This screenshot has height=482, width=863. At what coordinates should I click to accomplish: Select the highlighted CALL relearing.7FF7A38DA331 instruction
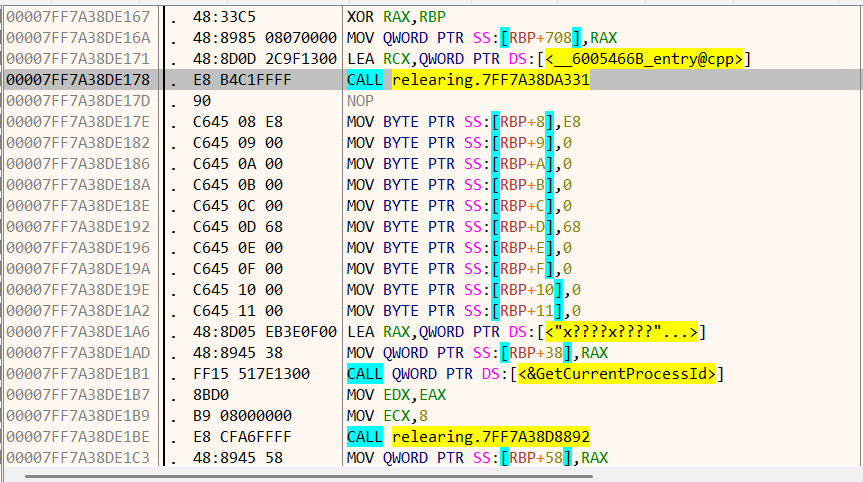tap(467, 80)
